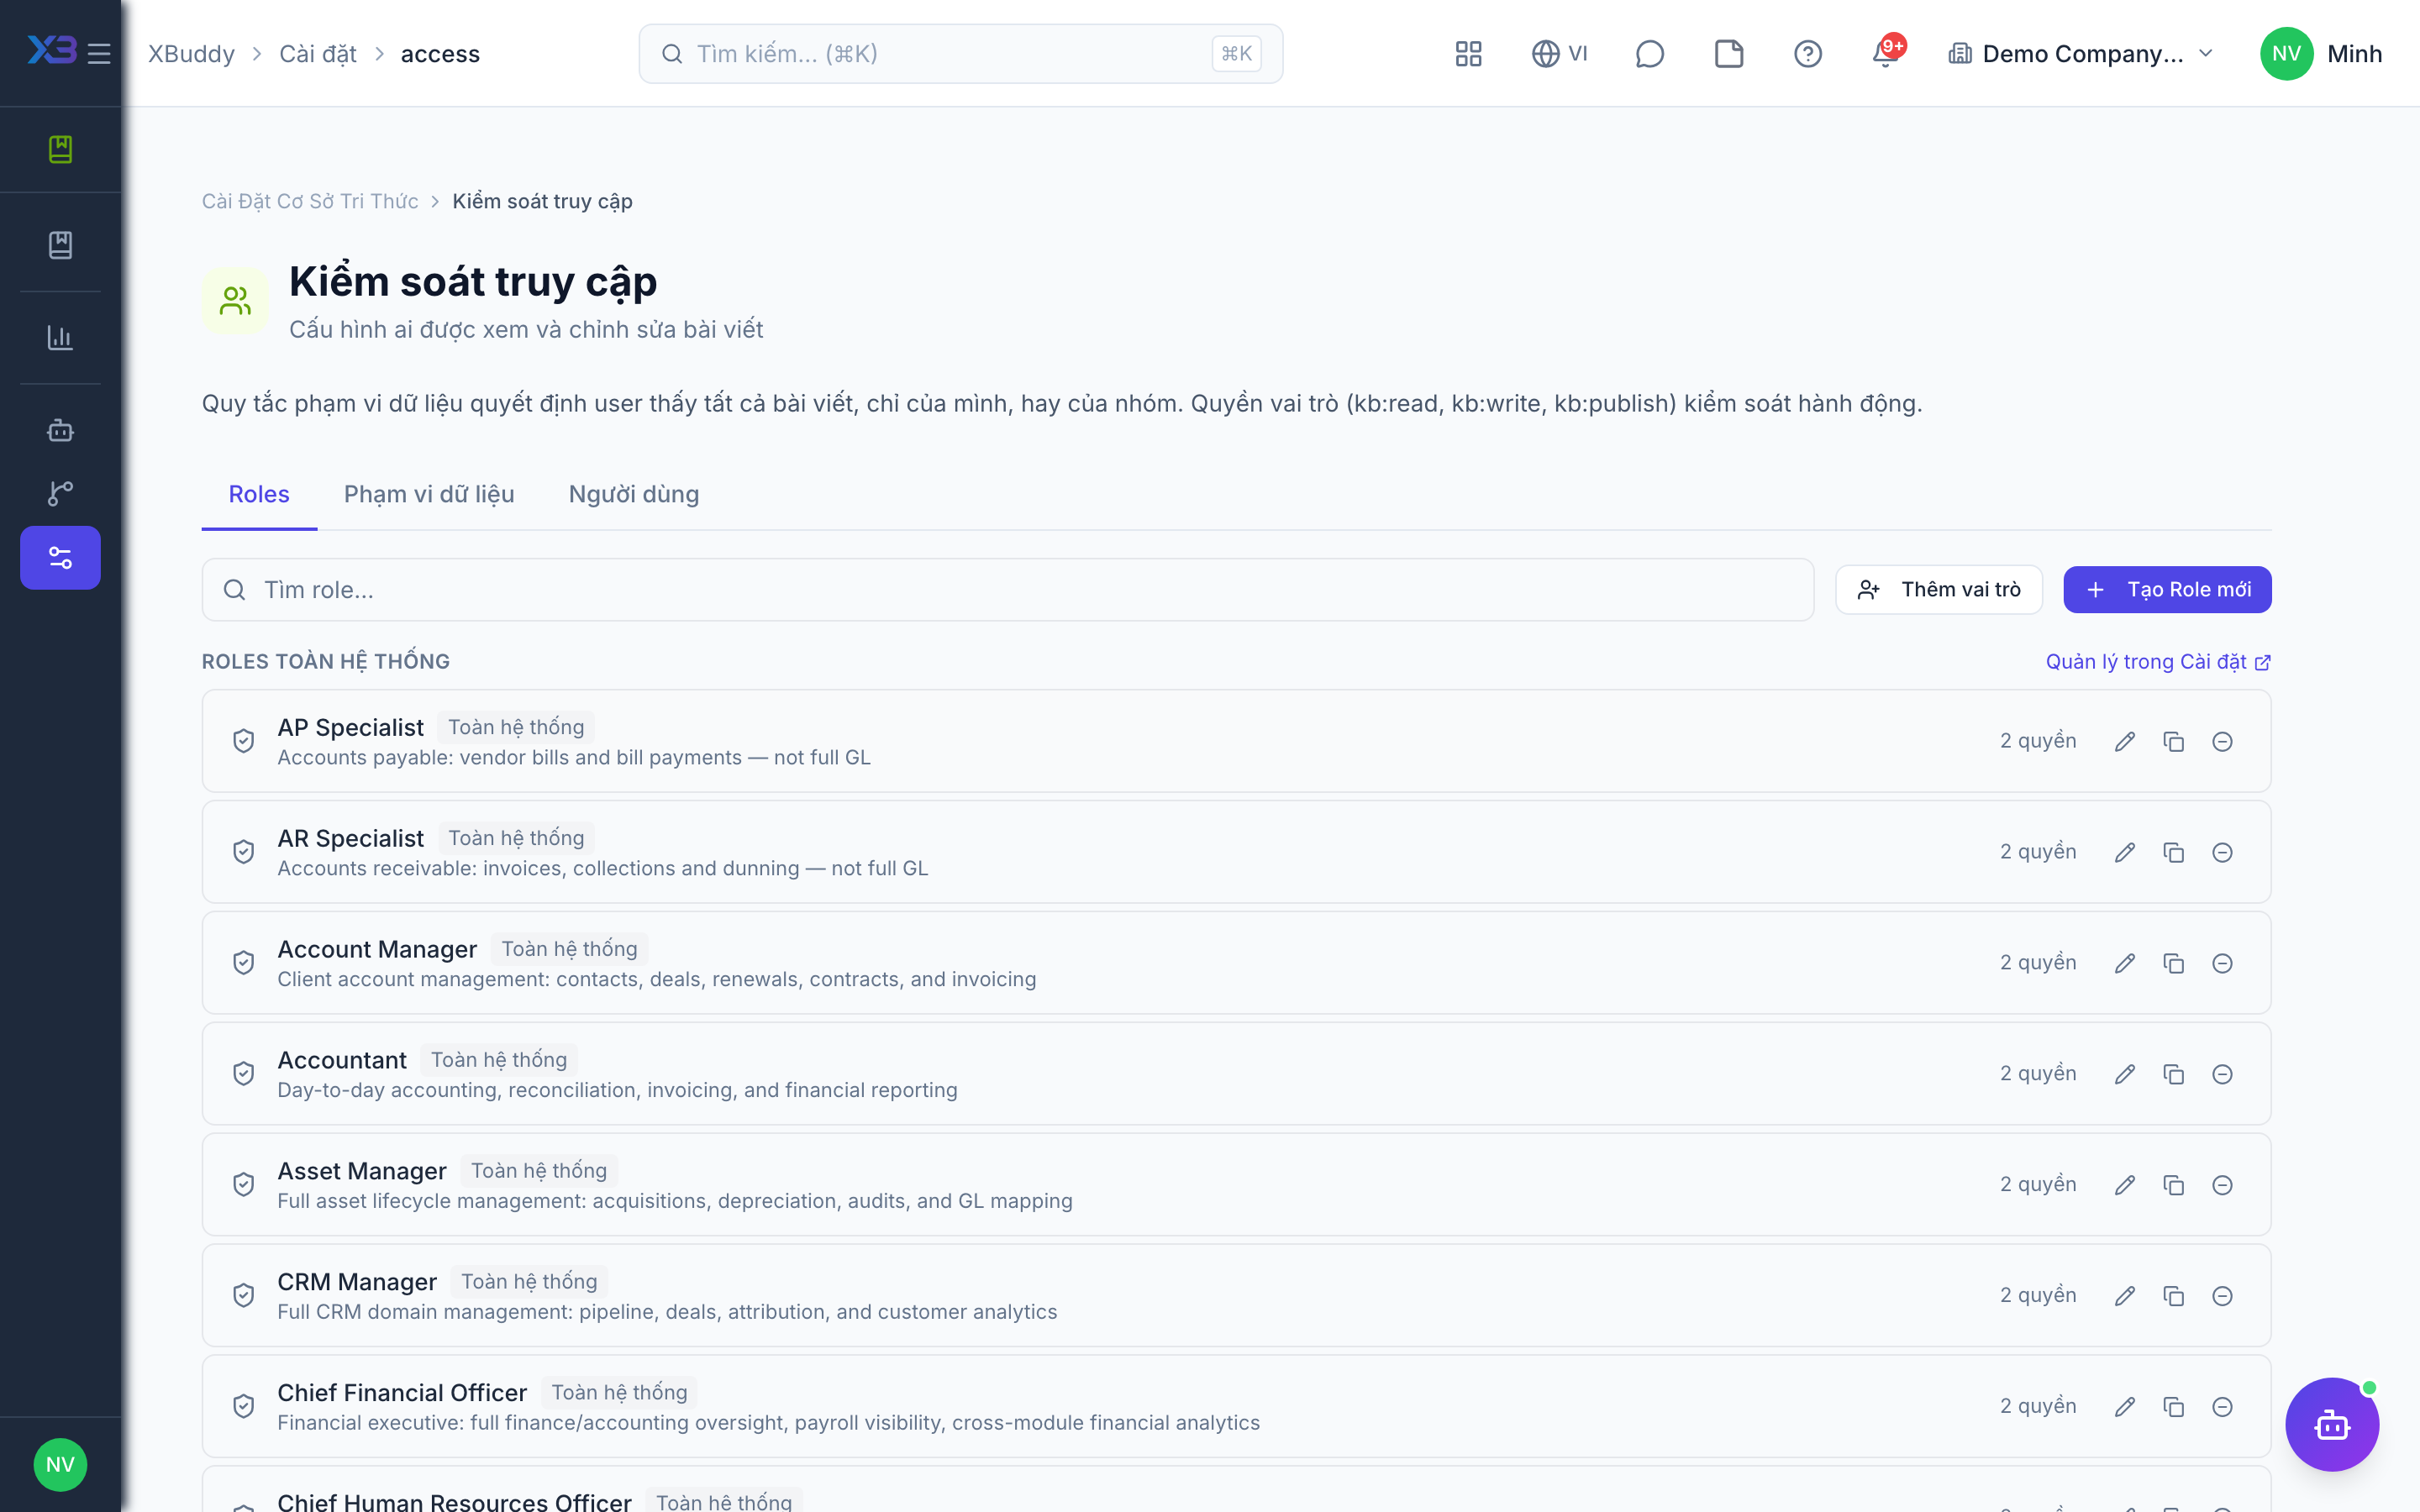
Task: Open the git branch workflow sidebar icon
Action: click(x=60, y=493)
